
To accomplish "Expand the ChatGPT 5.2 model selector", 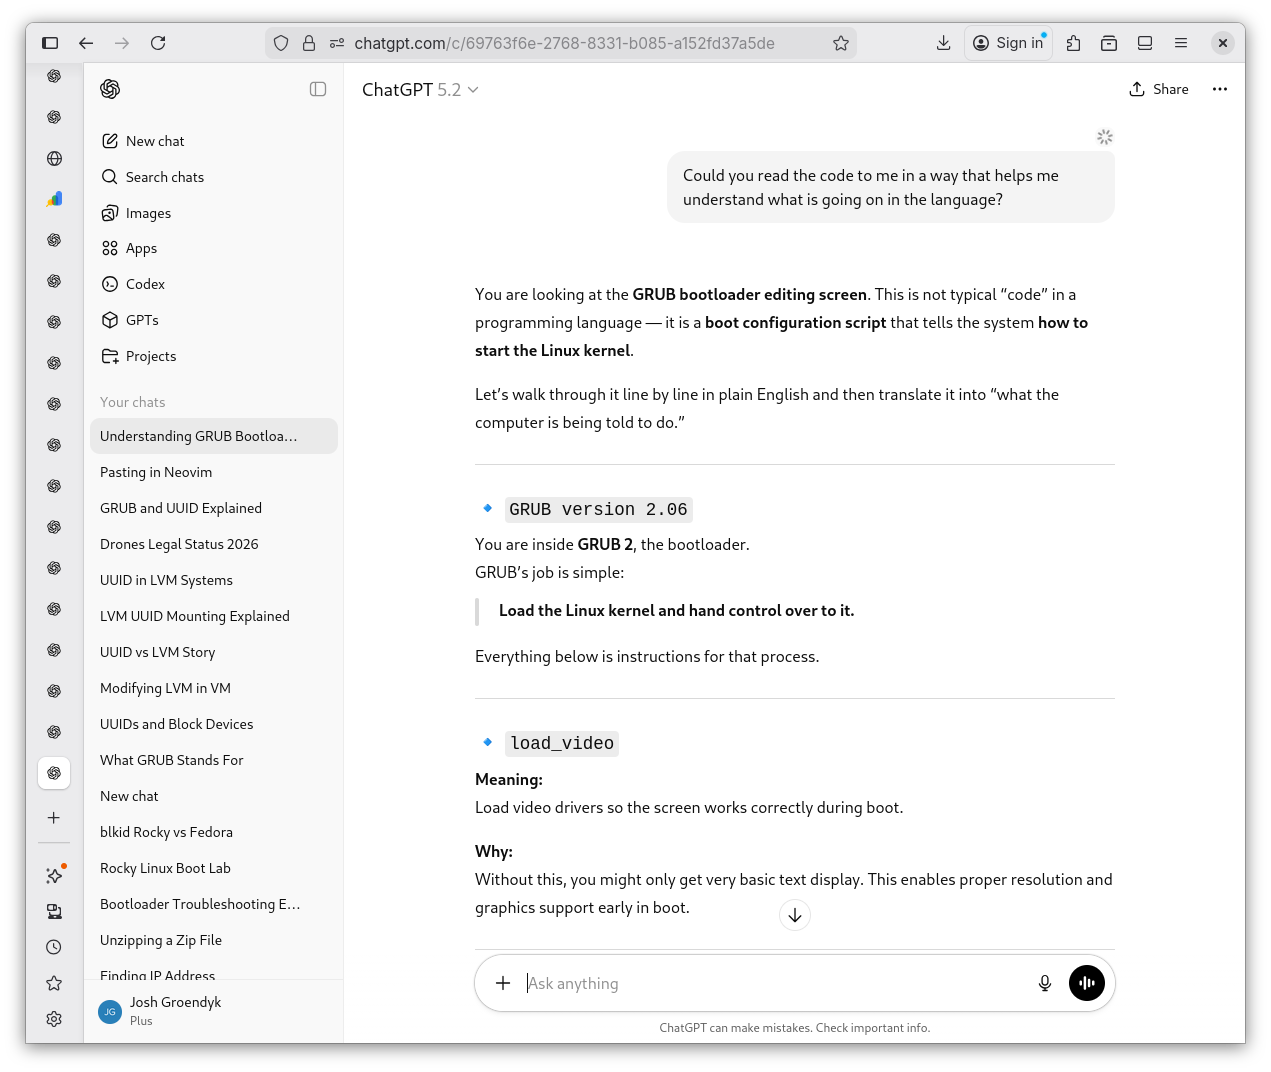I will pyautogui.click(x=420, y=90).
